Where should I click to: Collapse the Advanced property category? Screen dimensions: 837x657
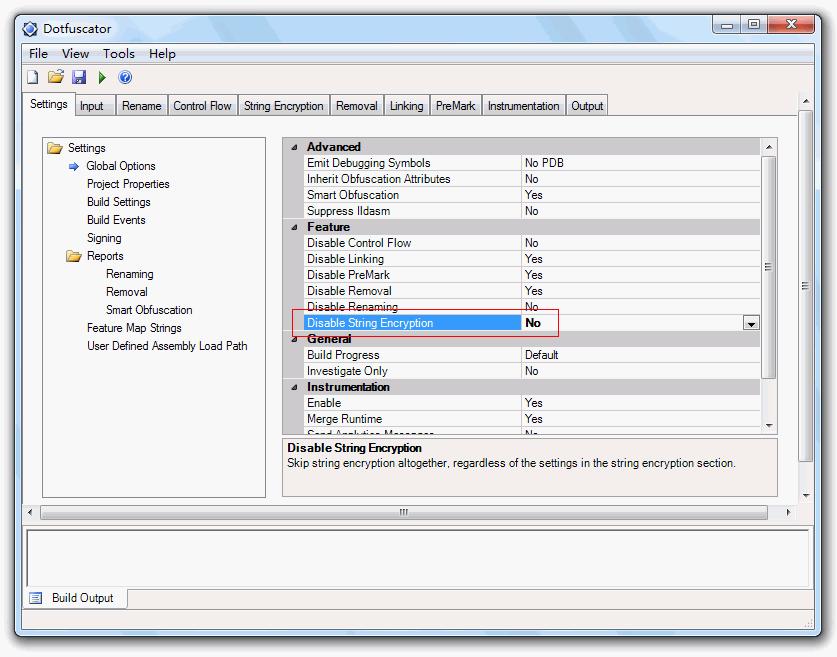pos(294,147)
